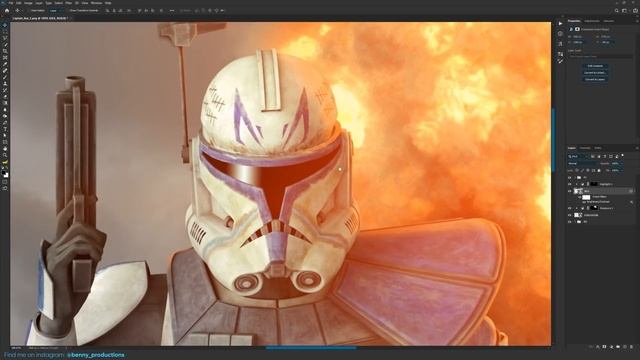Click the three-dots more options in options bar
This screenshot has width=640, height=360.
[x=172, y=11]
